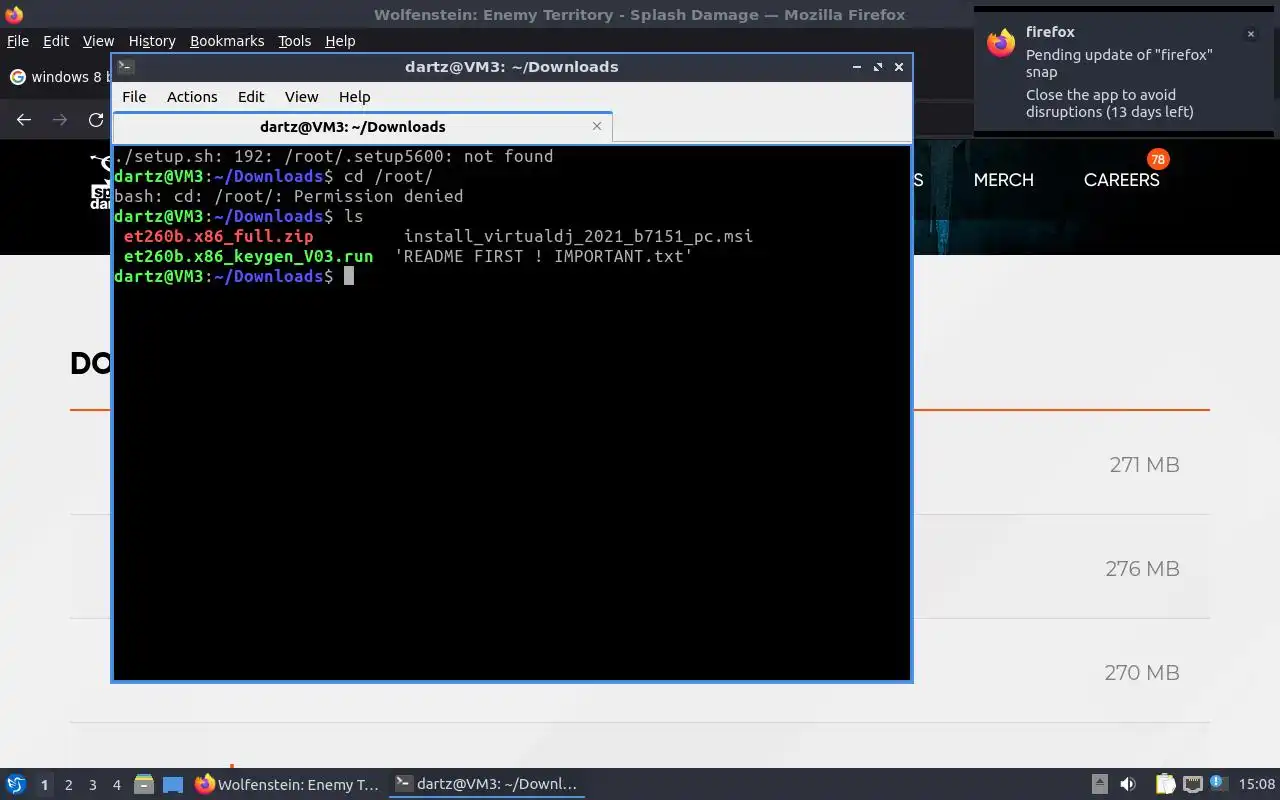This screenshot has height=800, width=1280.
Task: Click the taskbar clock showing 15:08
Action: (x=1257, y=785)
